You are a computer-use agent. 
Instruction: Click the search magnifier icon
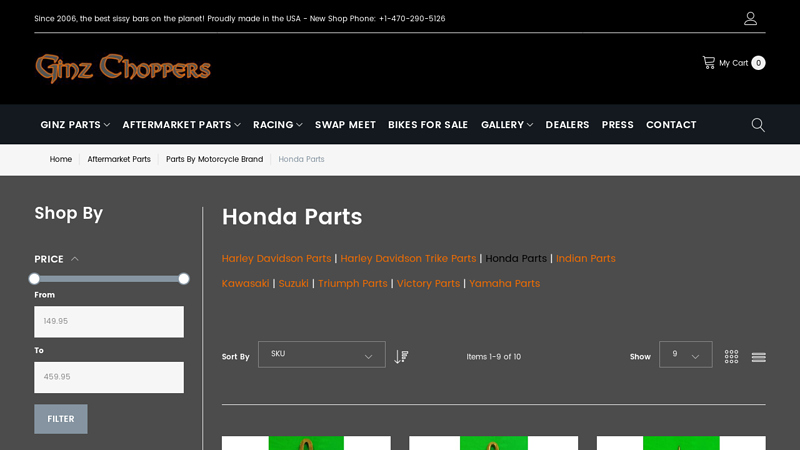pos(758,125)
